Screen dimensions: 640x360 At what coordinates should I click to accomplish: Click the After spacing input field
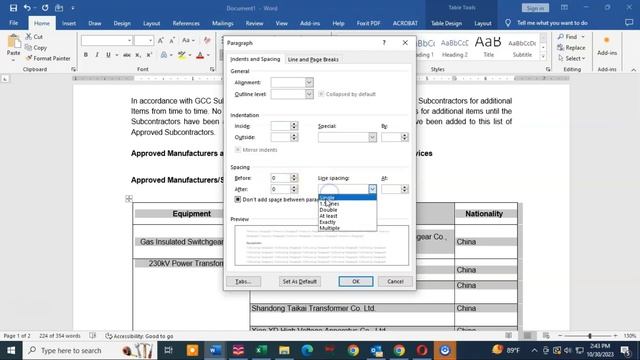point(280,189)
